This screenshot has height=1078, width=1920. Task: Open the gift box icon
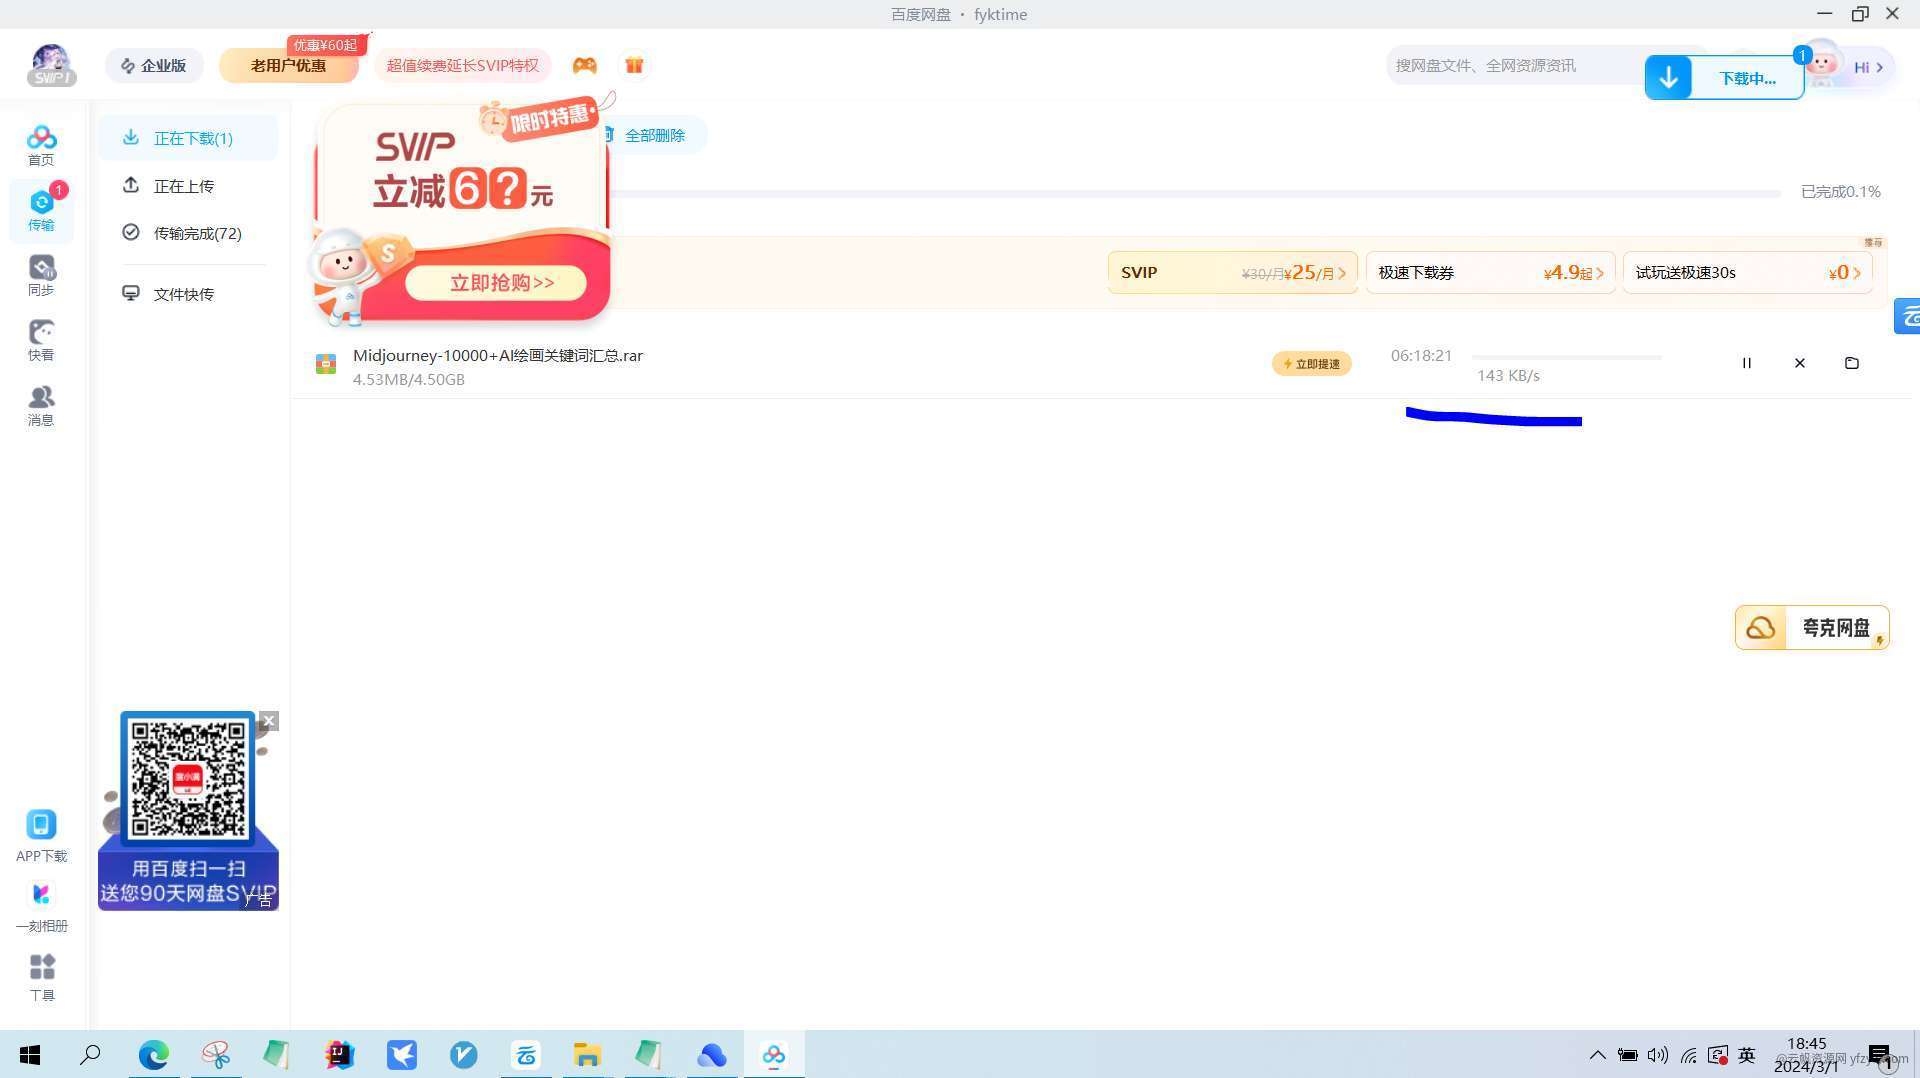click(x=634, y=65)
